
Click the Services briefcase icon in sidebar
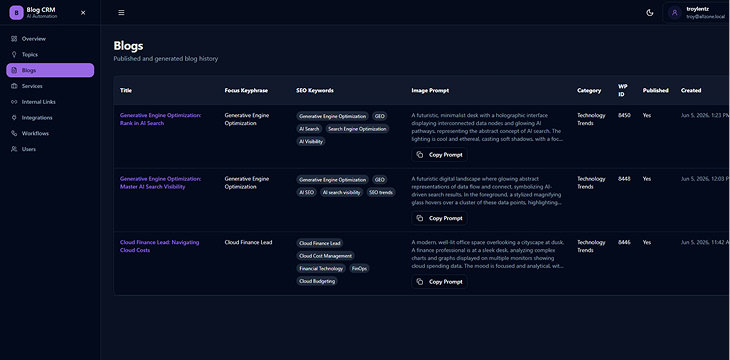(x=14, y=86)
